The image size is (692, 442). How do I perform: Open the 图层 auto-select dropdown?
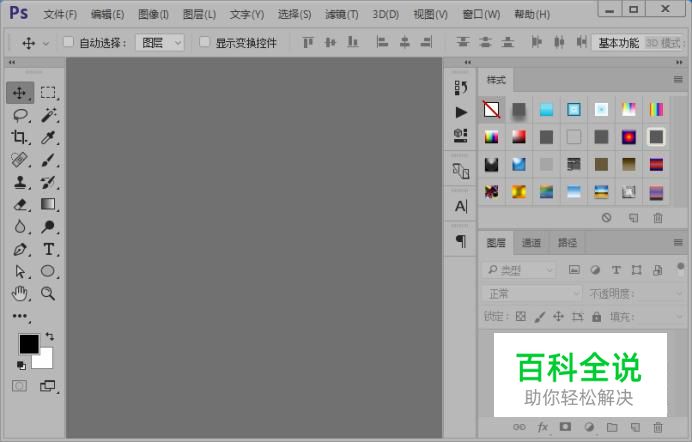(160, 43)
